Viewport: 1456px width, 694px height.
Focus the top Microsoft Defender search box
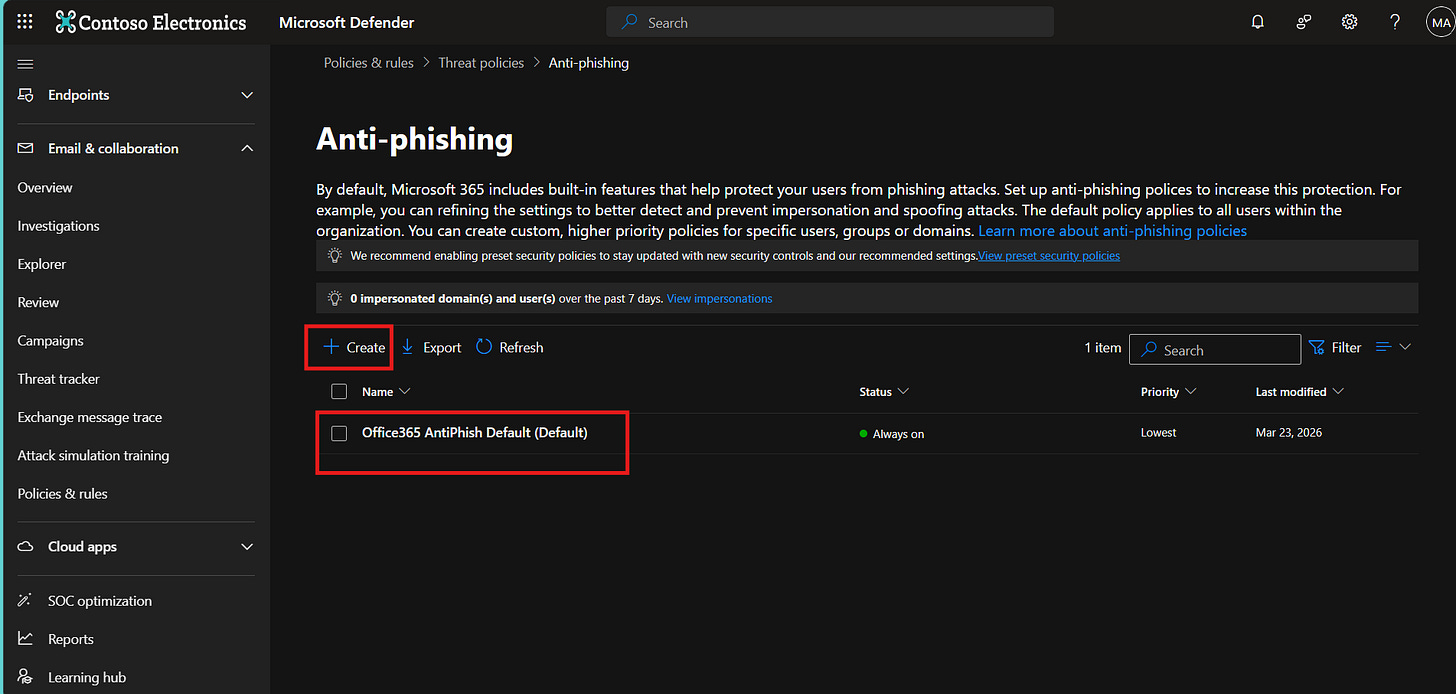830,22
